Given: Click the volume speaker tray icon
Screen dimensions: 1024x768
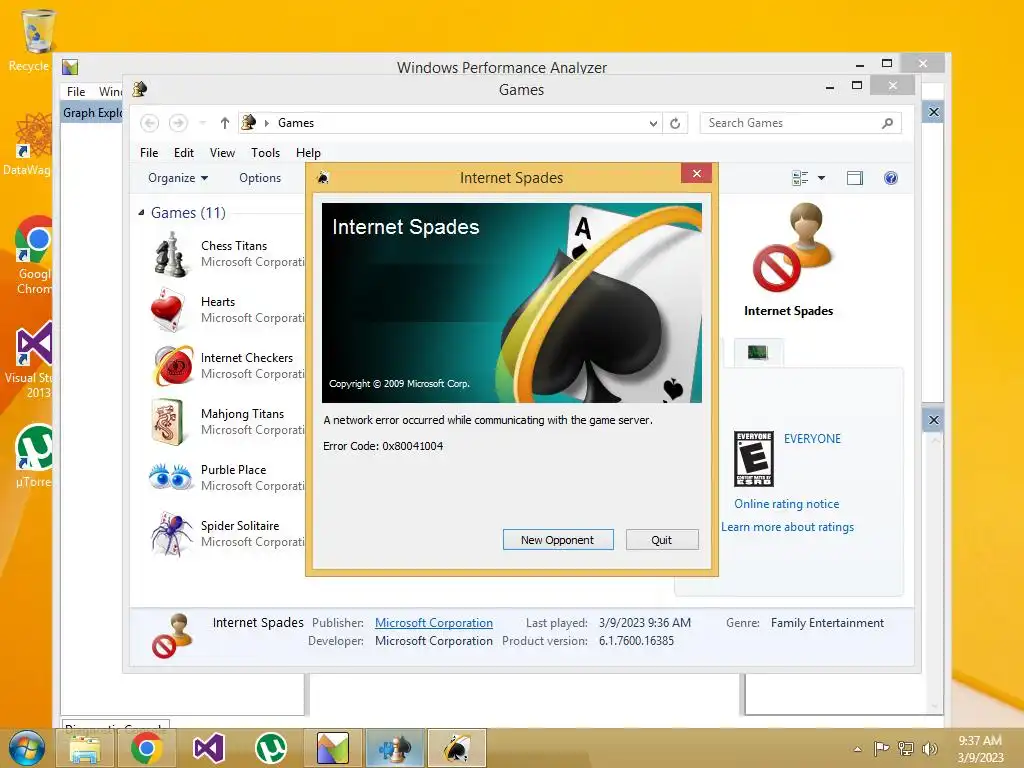Looking at the screenshot, I should (929, 748).
